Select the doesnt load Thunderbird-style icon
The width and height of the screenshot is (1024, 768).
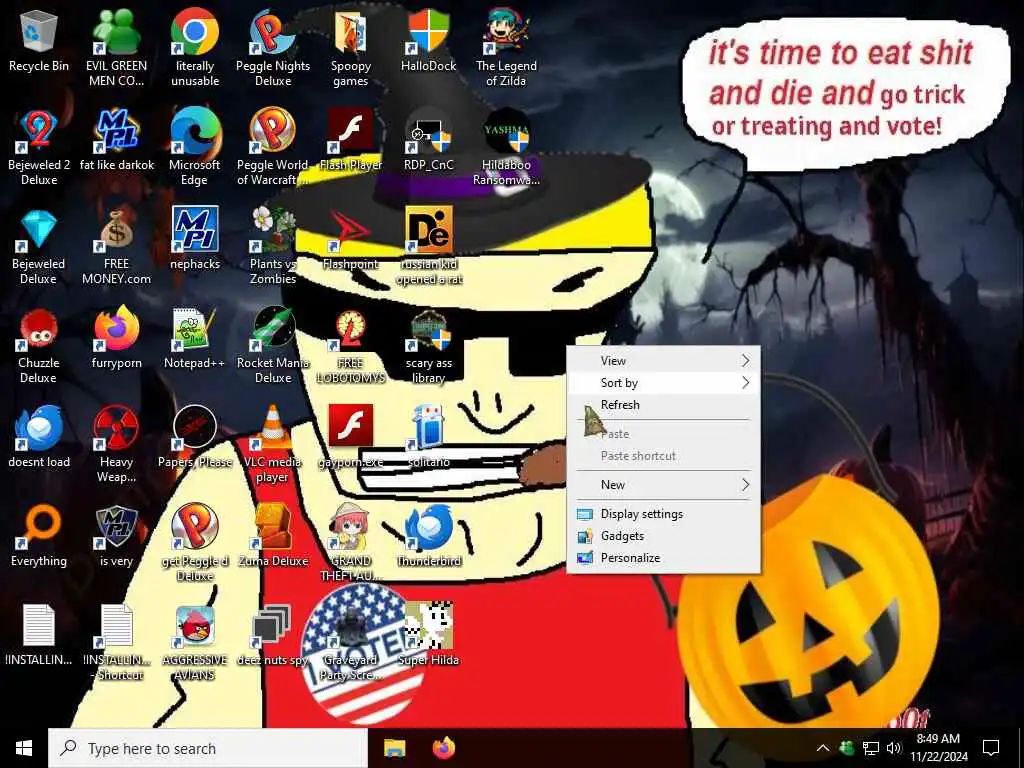pos(39,438)
